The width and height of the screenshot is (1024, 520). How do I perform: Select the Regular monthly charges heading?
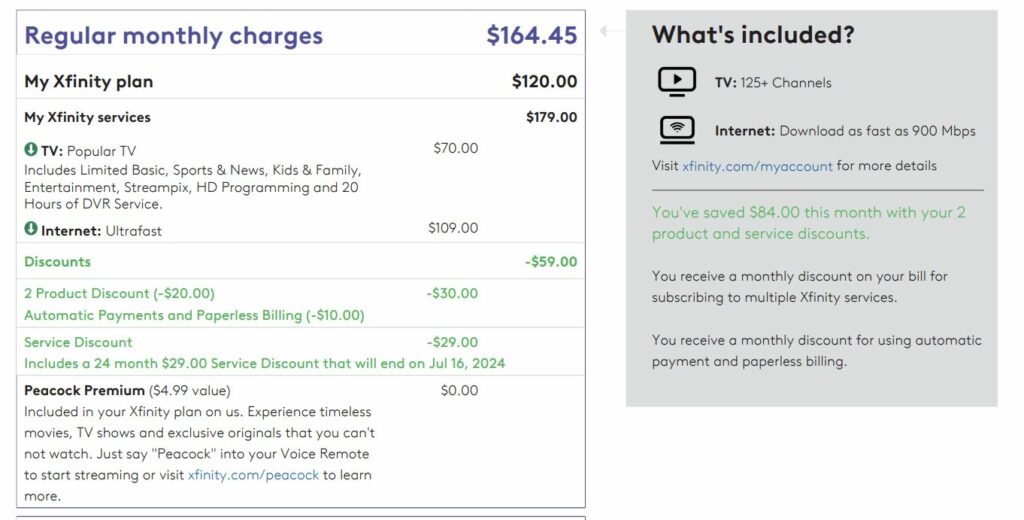click(174, 36)
